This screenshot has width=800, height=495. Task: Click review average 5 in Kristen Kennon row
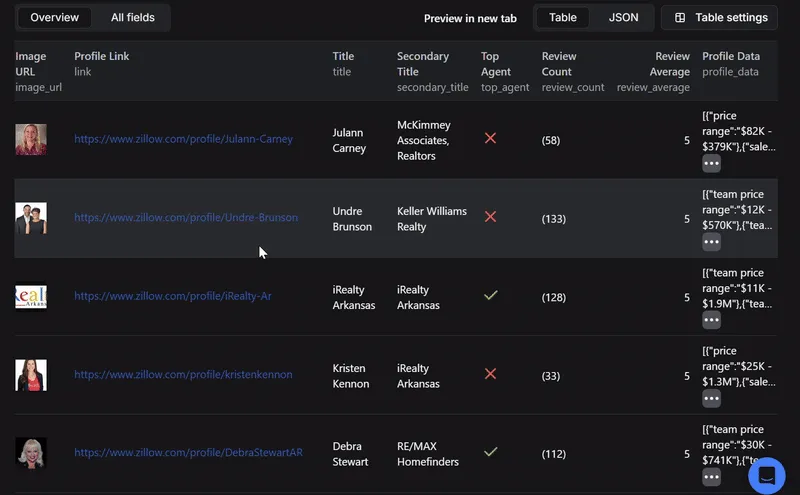pos(687,376)
